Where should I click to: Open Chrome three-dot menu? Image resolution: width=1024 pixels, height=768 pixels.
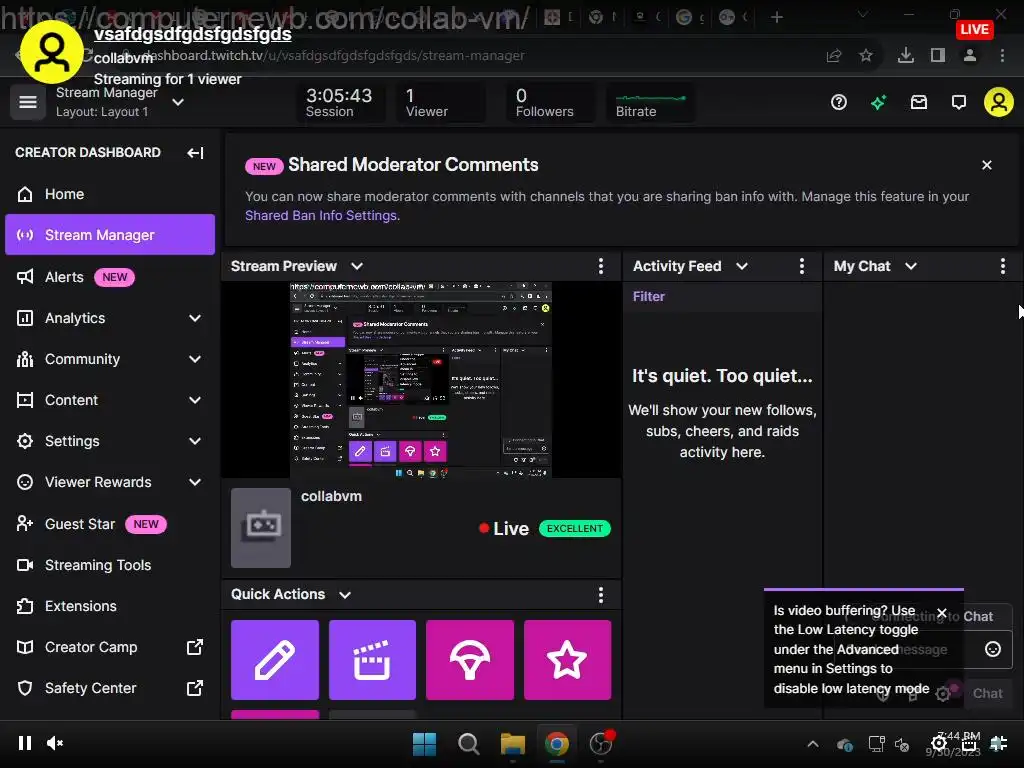pos(1002,56)
